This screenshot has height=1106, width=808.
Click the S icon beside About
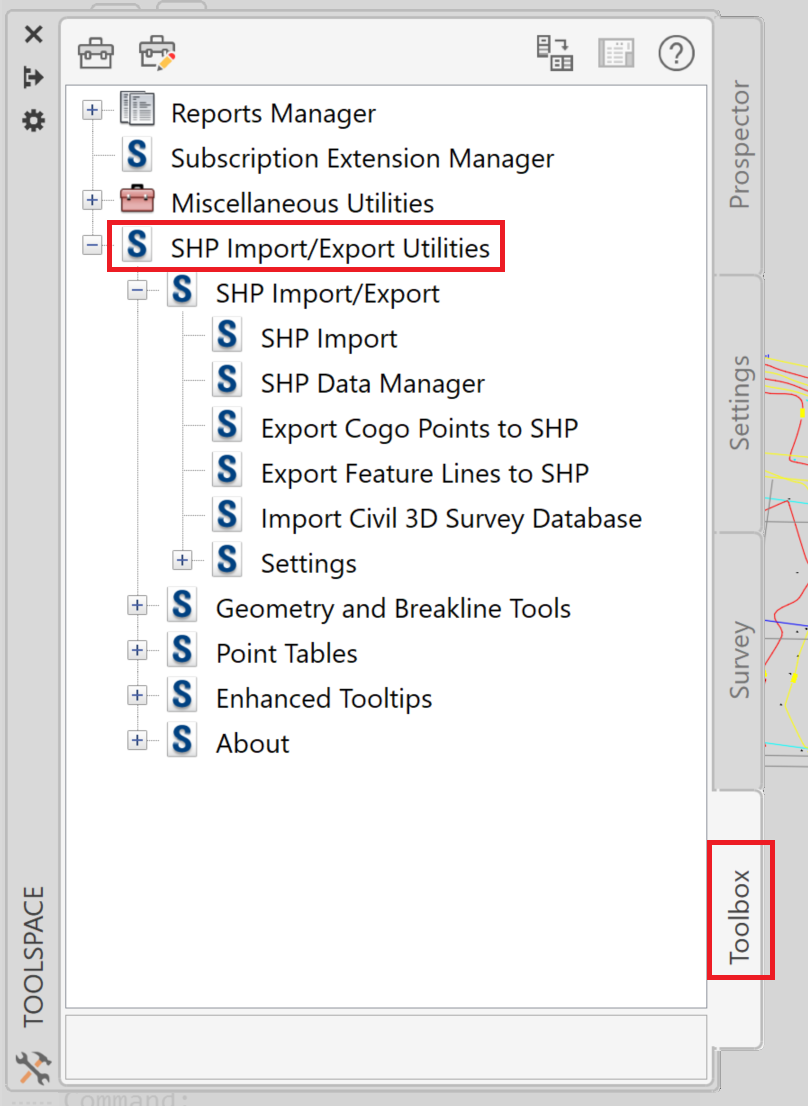click(182, 741)
